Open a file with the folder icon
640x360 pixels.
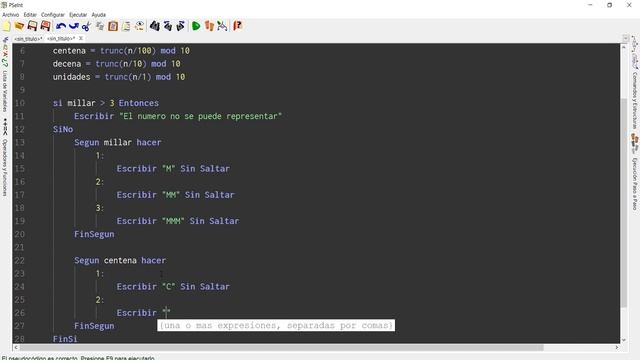click(19, 26)
